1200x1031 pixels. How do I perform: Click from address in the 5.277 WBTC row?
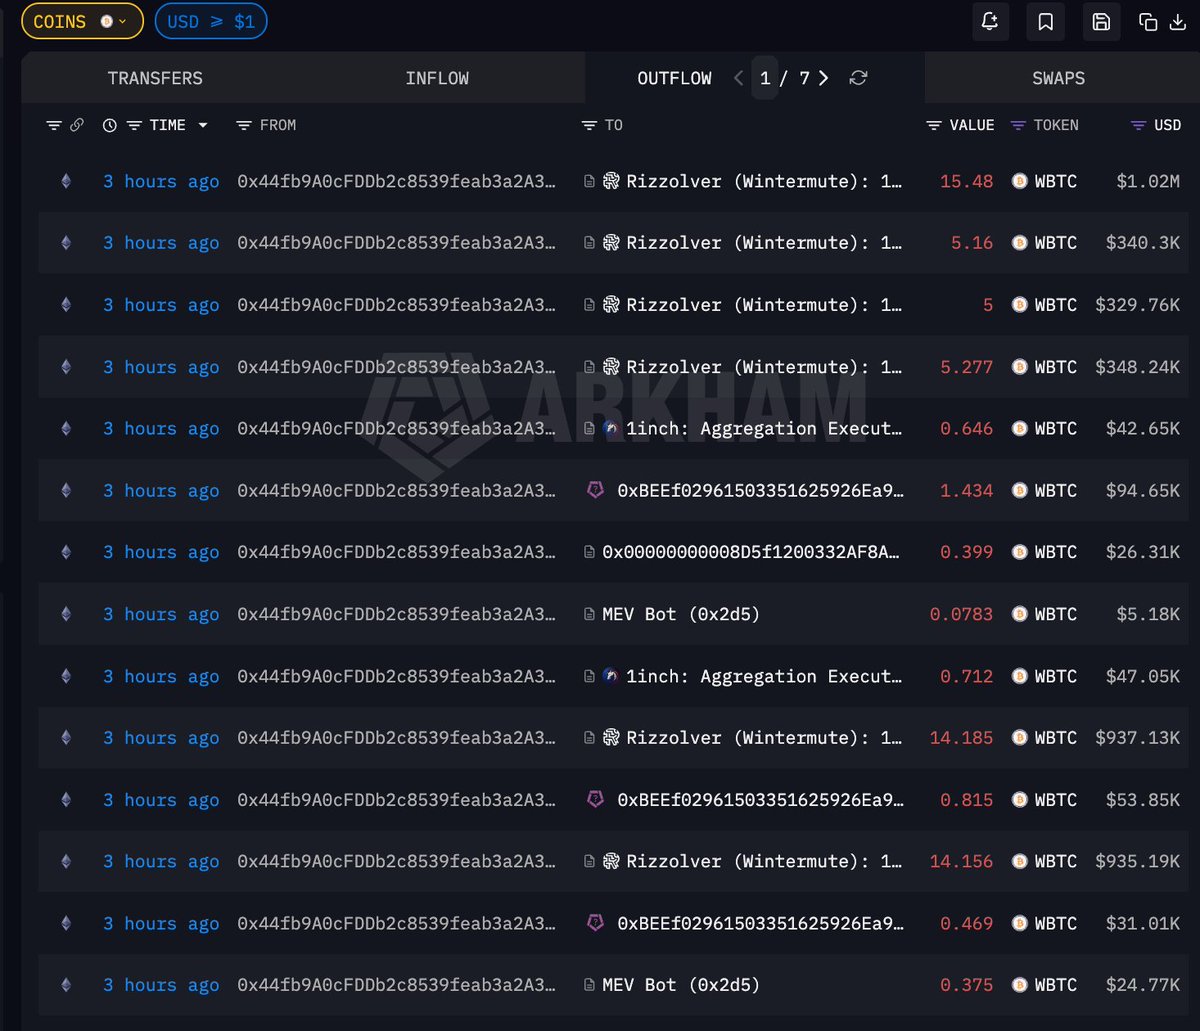click(x=396, y=367)
